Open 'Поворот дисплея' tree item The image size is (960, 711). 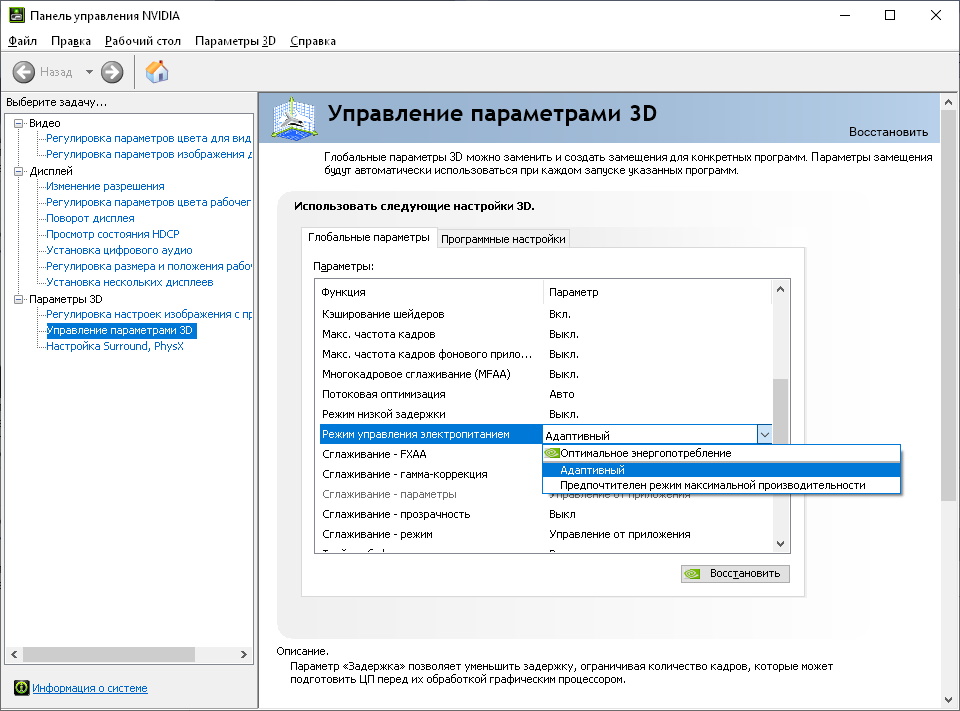pyautogui.click(x=90, y=218)
